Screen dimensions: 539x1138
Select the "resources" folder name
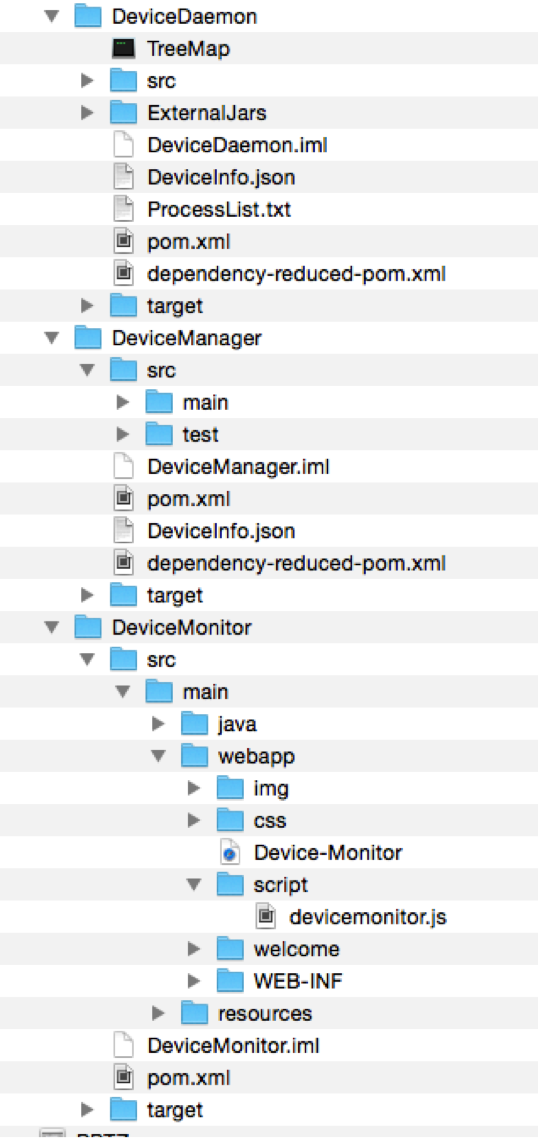pyautogui.click(x=265, y=1012)
